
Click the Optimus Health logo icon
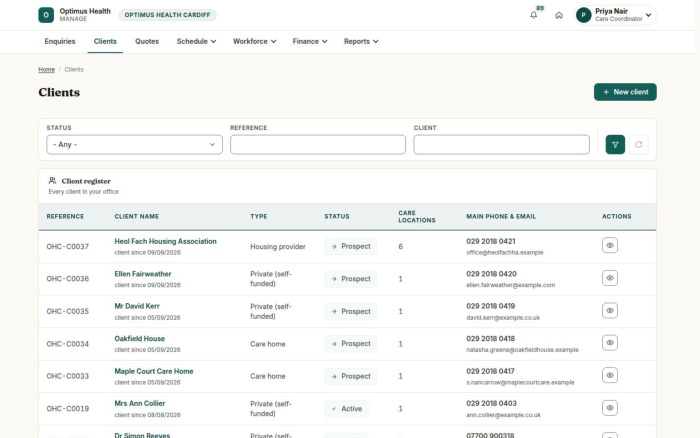tap(46, 15)
